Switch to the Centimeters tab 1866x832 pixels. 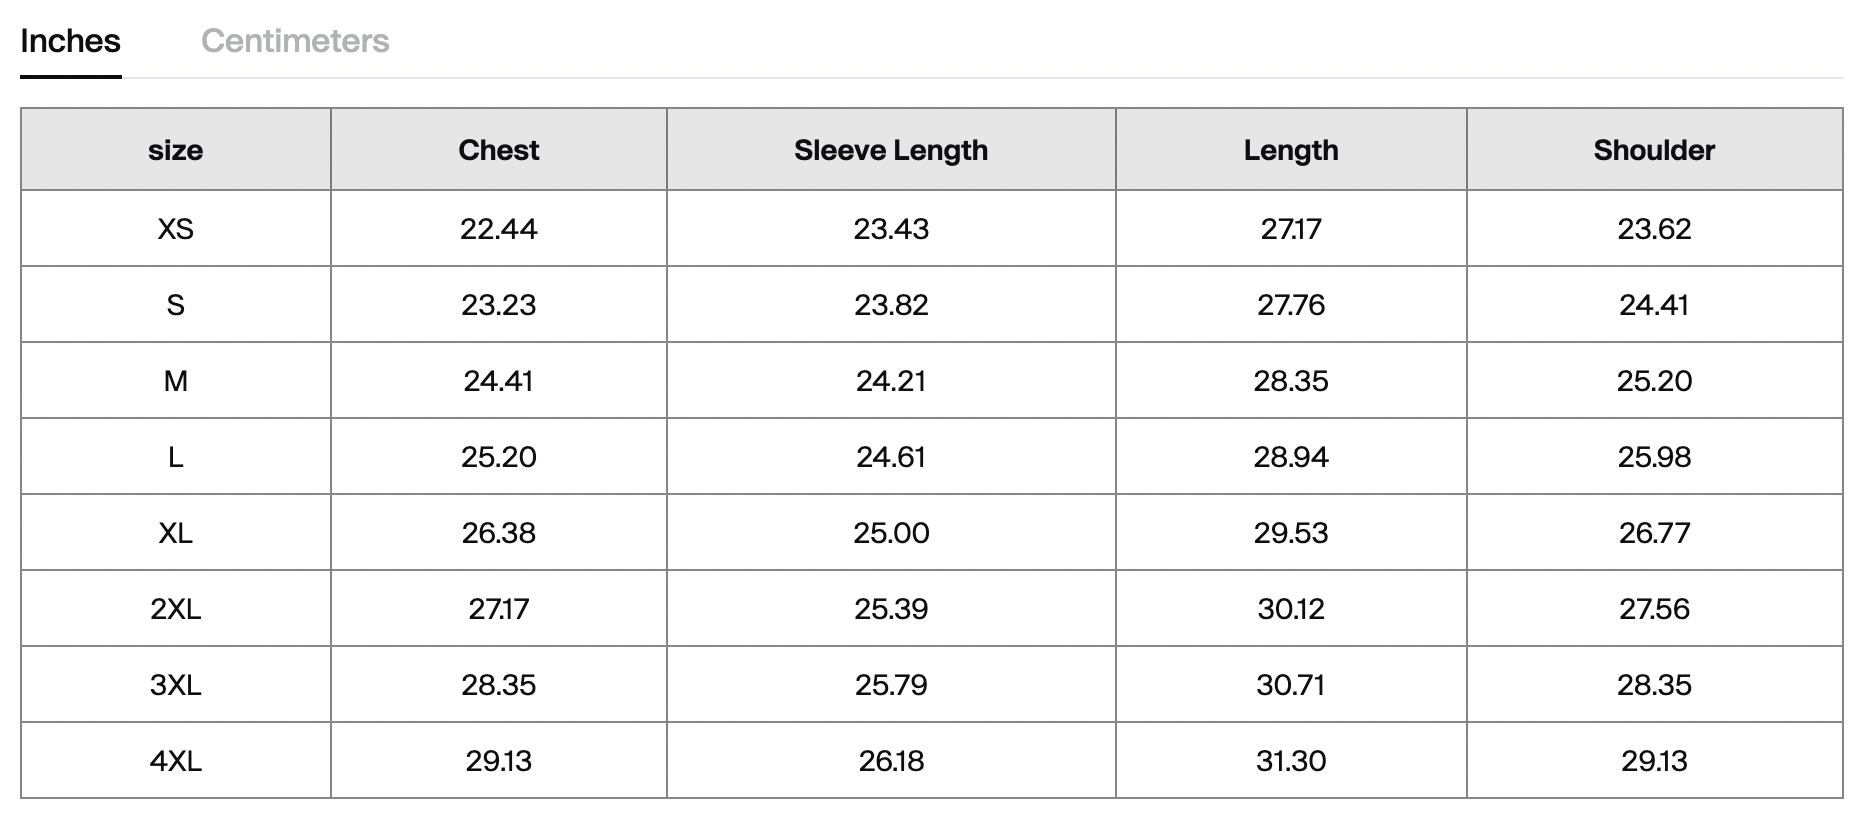coord(295,41)
